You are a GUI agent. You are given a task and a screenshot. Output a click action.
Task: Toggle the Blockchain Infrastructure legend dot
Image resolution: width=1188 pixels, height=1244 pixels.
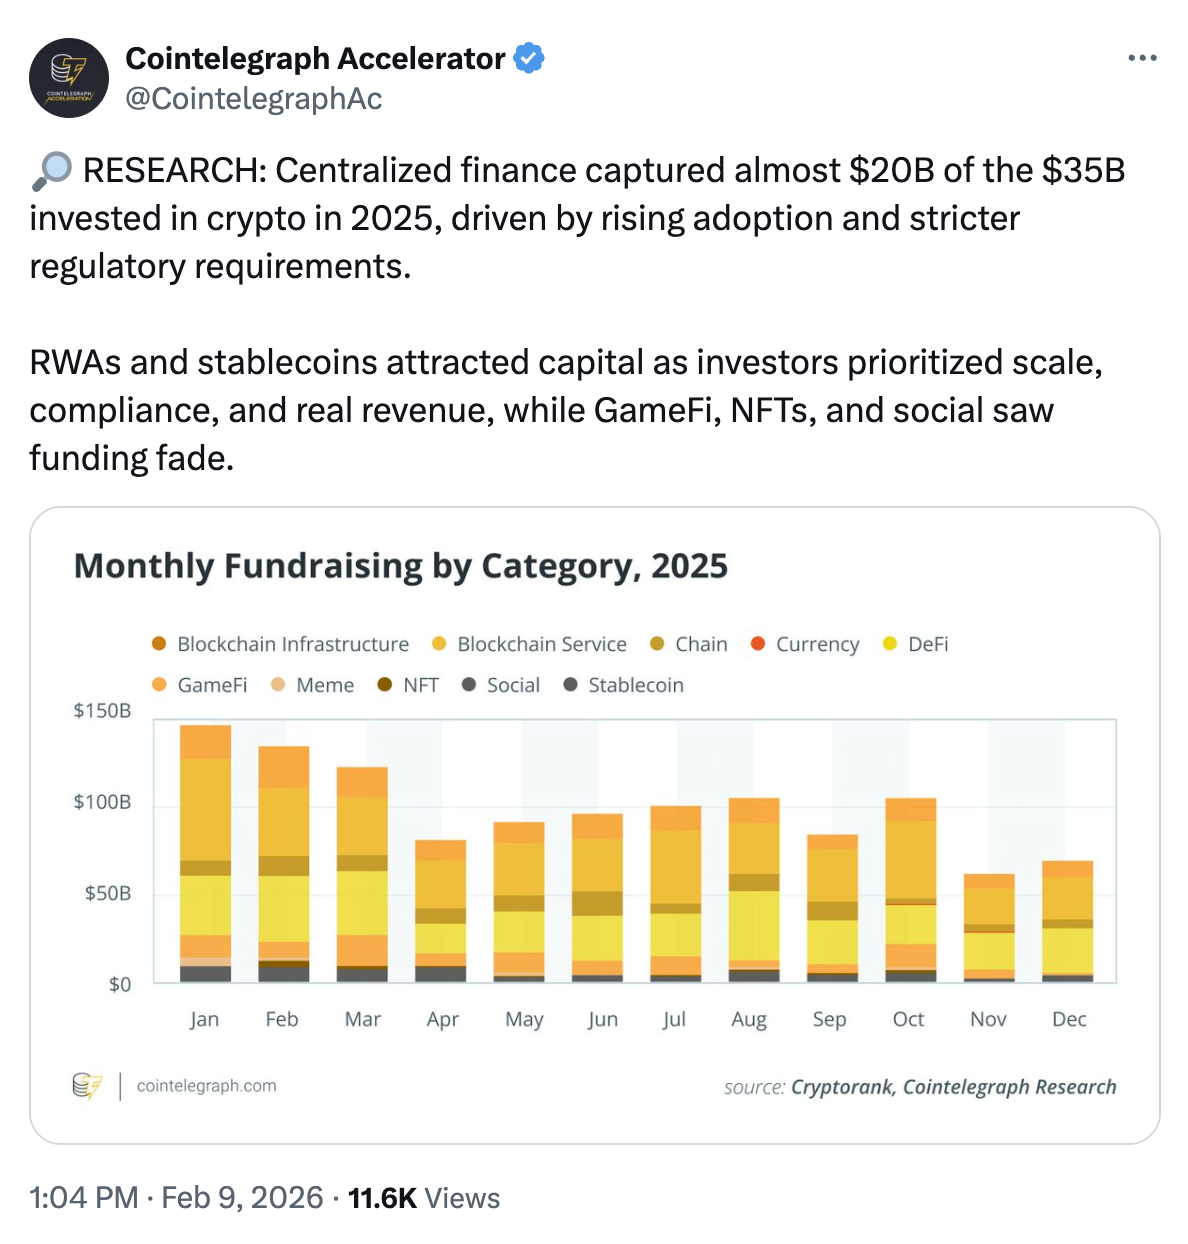click(x=159, y=644)
